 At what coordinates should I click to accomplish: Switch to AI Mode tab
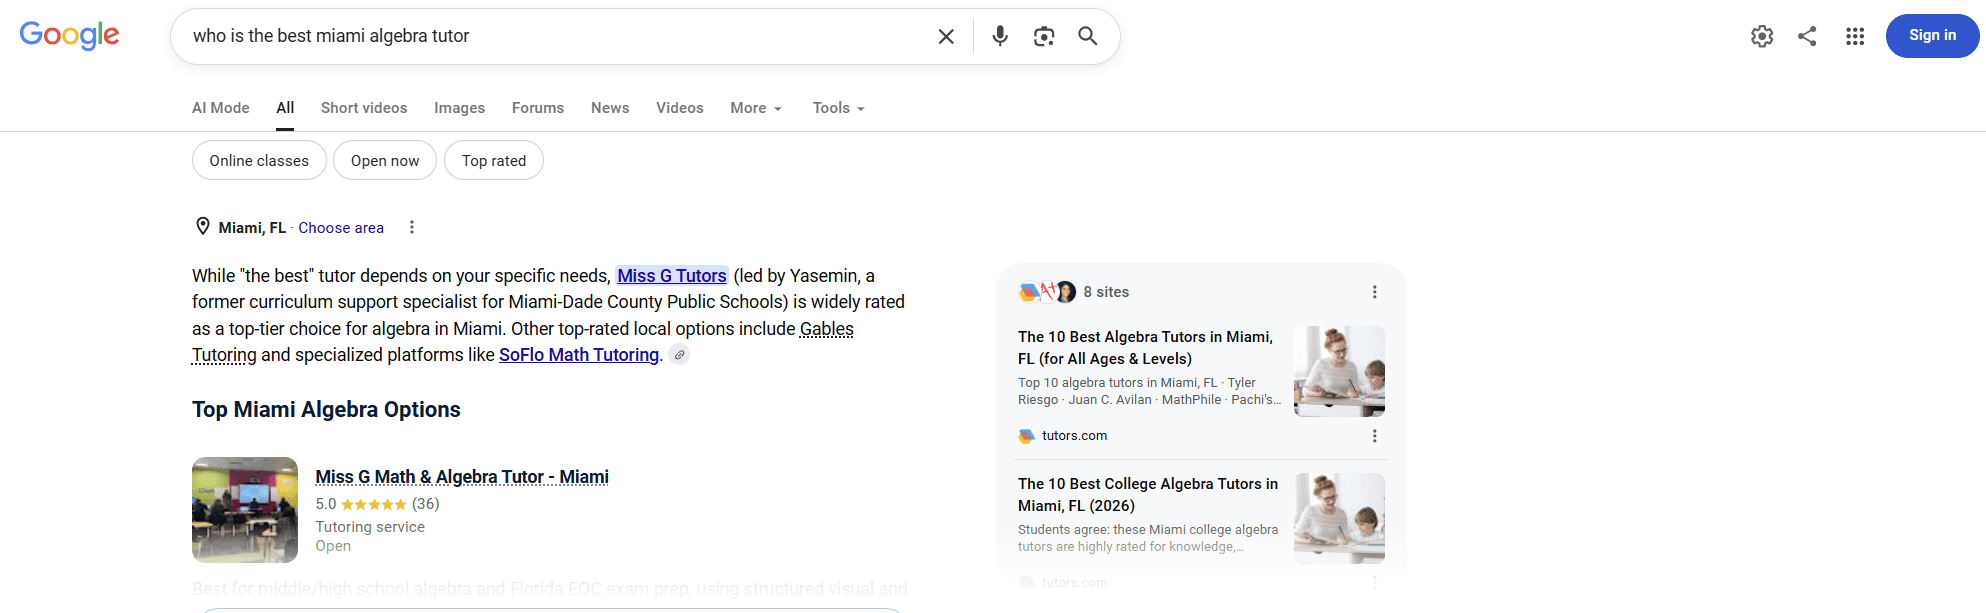point(221,108)
